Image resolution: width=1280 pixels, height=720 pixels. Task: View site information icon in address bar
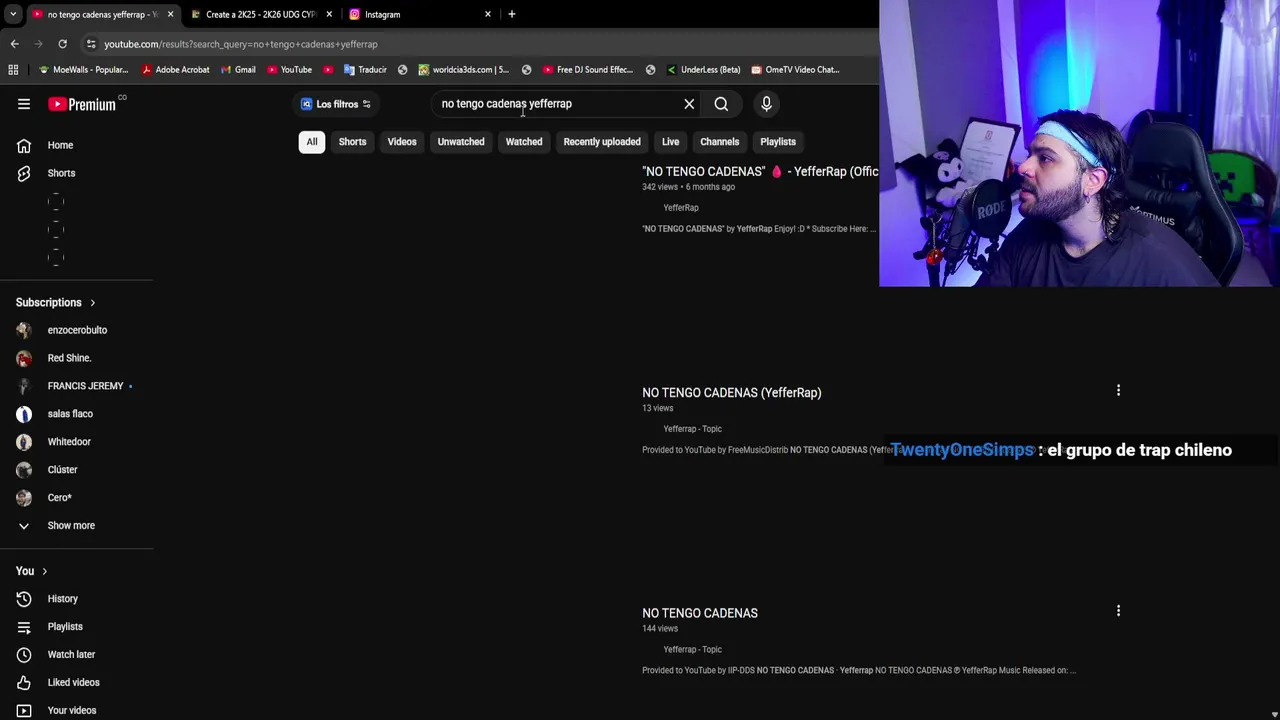point(91,44)
